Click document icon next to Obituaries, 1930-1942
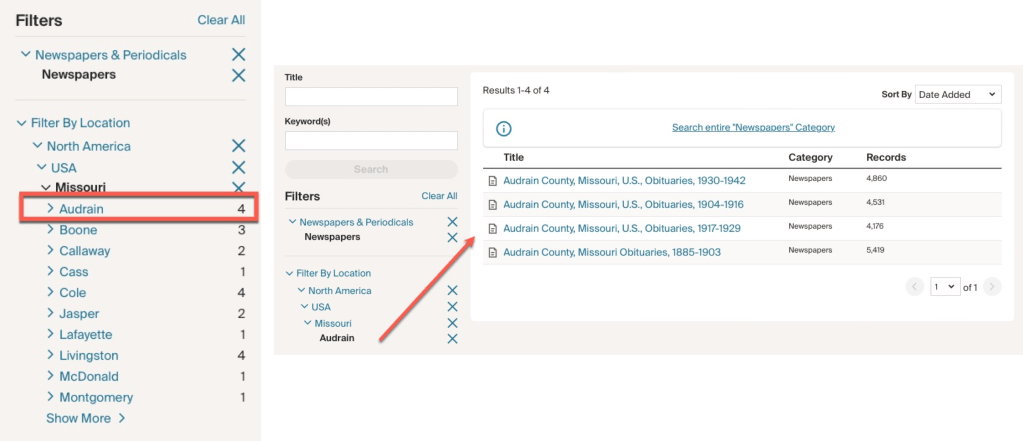Viewport: 1023px width, 441px height. 492,181
